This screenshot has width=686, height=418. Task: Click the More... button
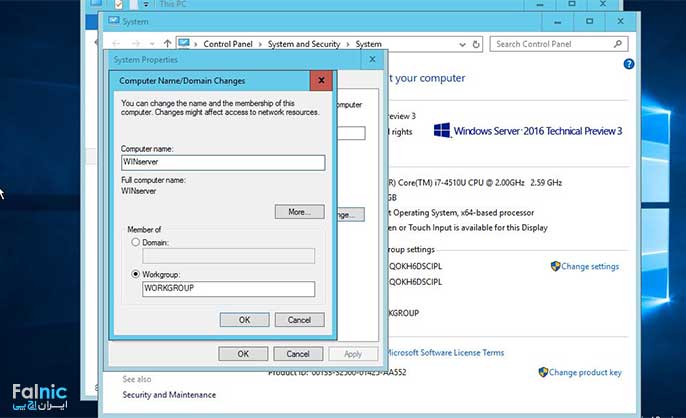tap(299, 212)
